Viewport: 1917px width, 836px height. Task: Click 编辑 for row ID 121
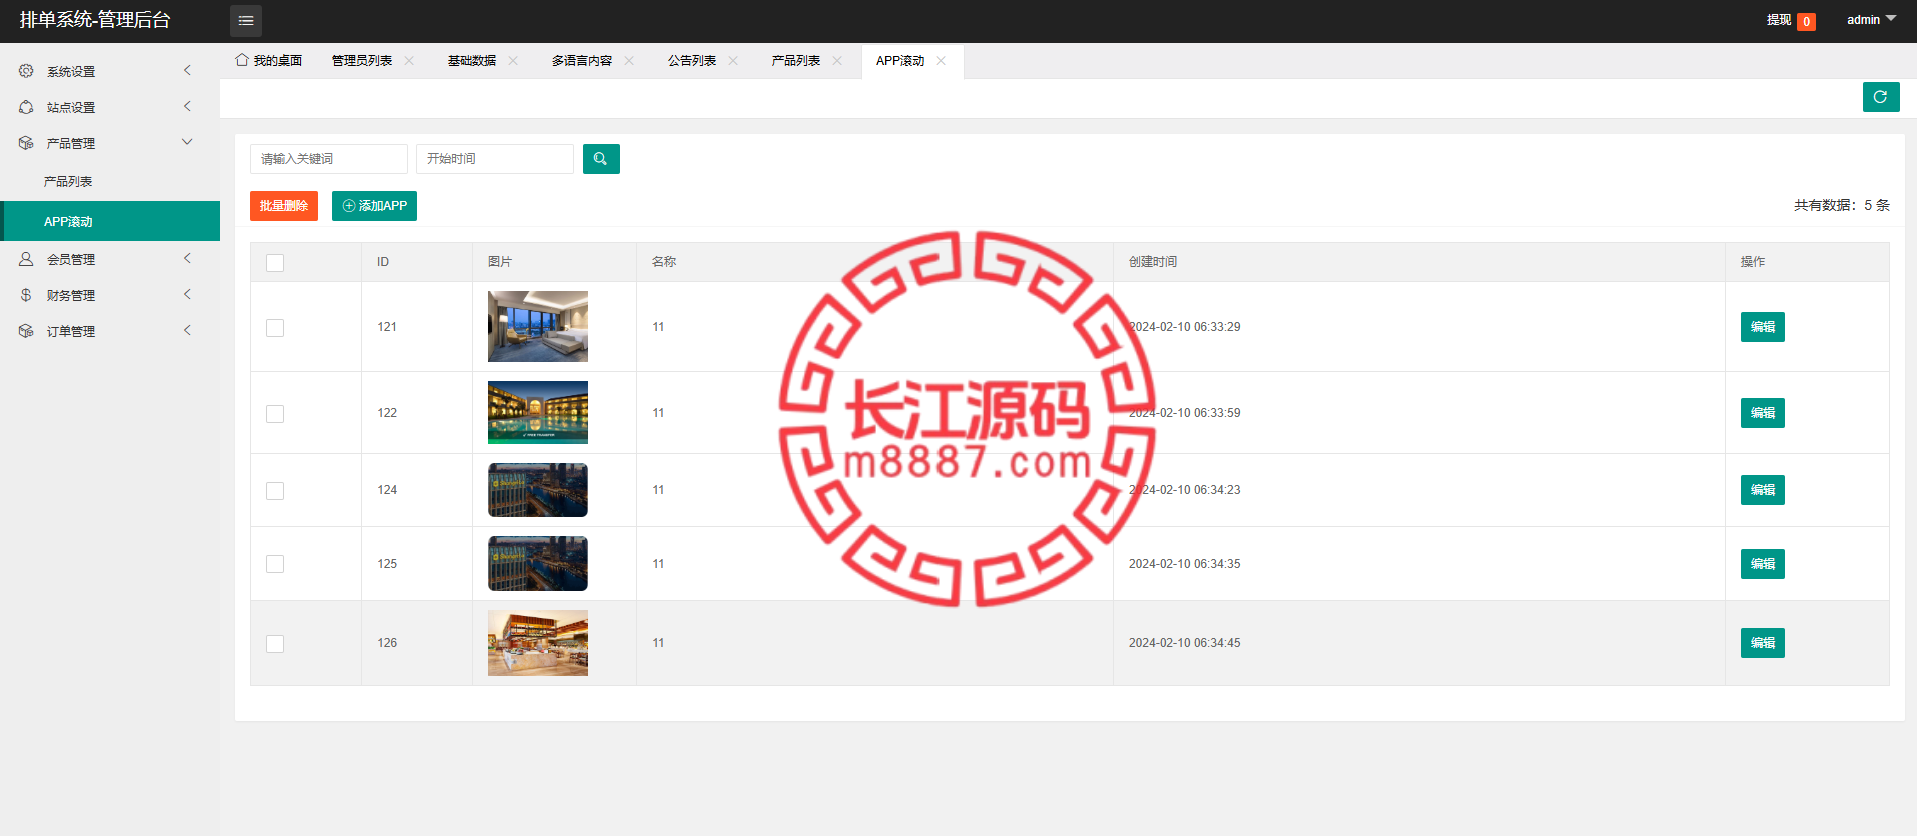pos(1763,327)
